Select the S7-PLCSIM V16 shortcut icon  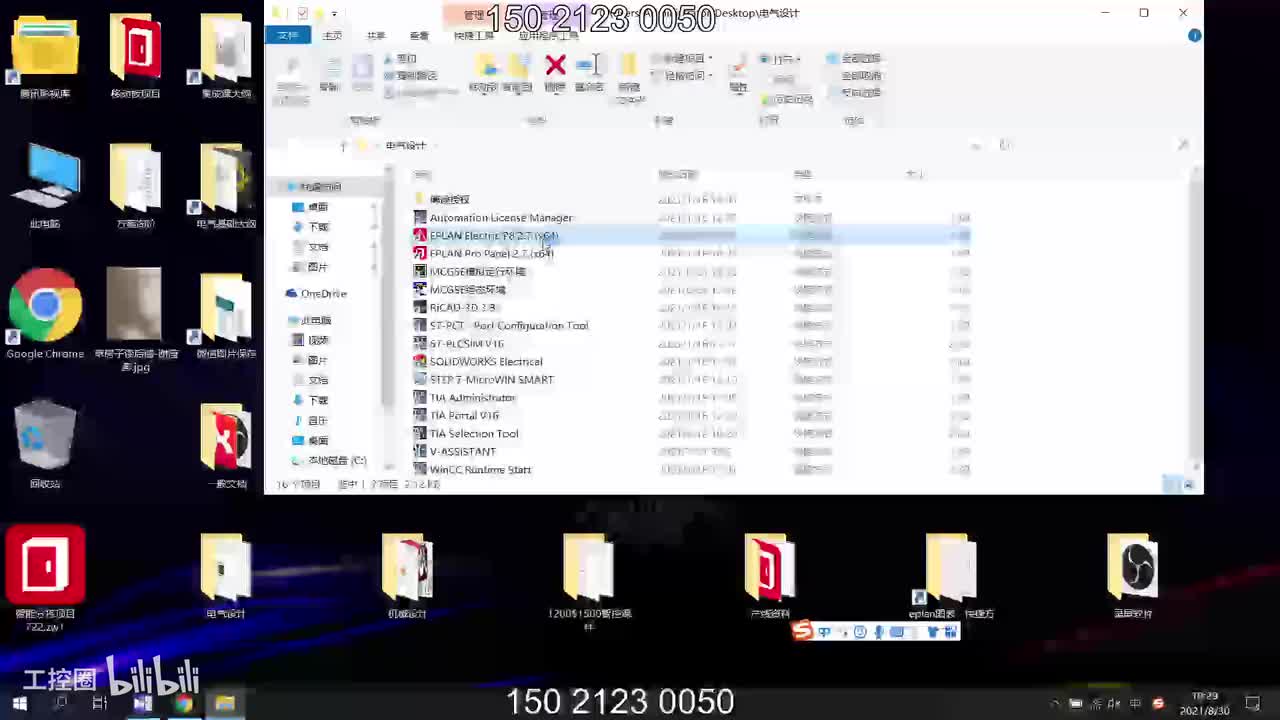pos(420,344)
